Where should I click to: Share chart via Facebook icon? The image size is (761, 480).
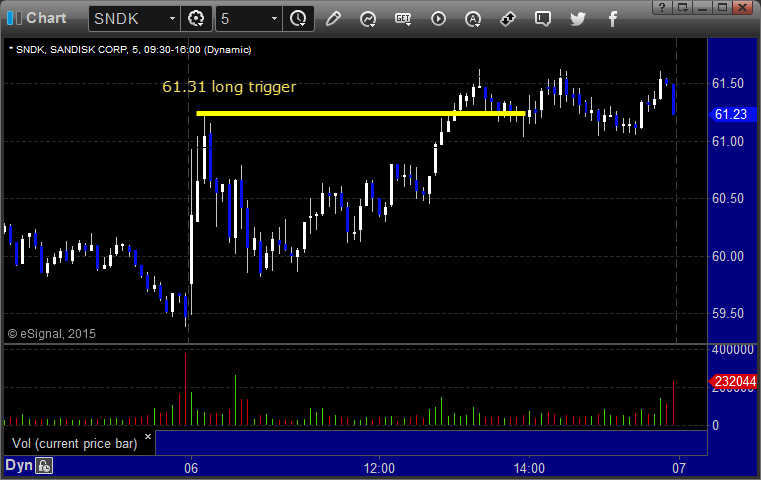pos(612,19)
